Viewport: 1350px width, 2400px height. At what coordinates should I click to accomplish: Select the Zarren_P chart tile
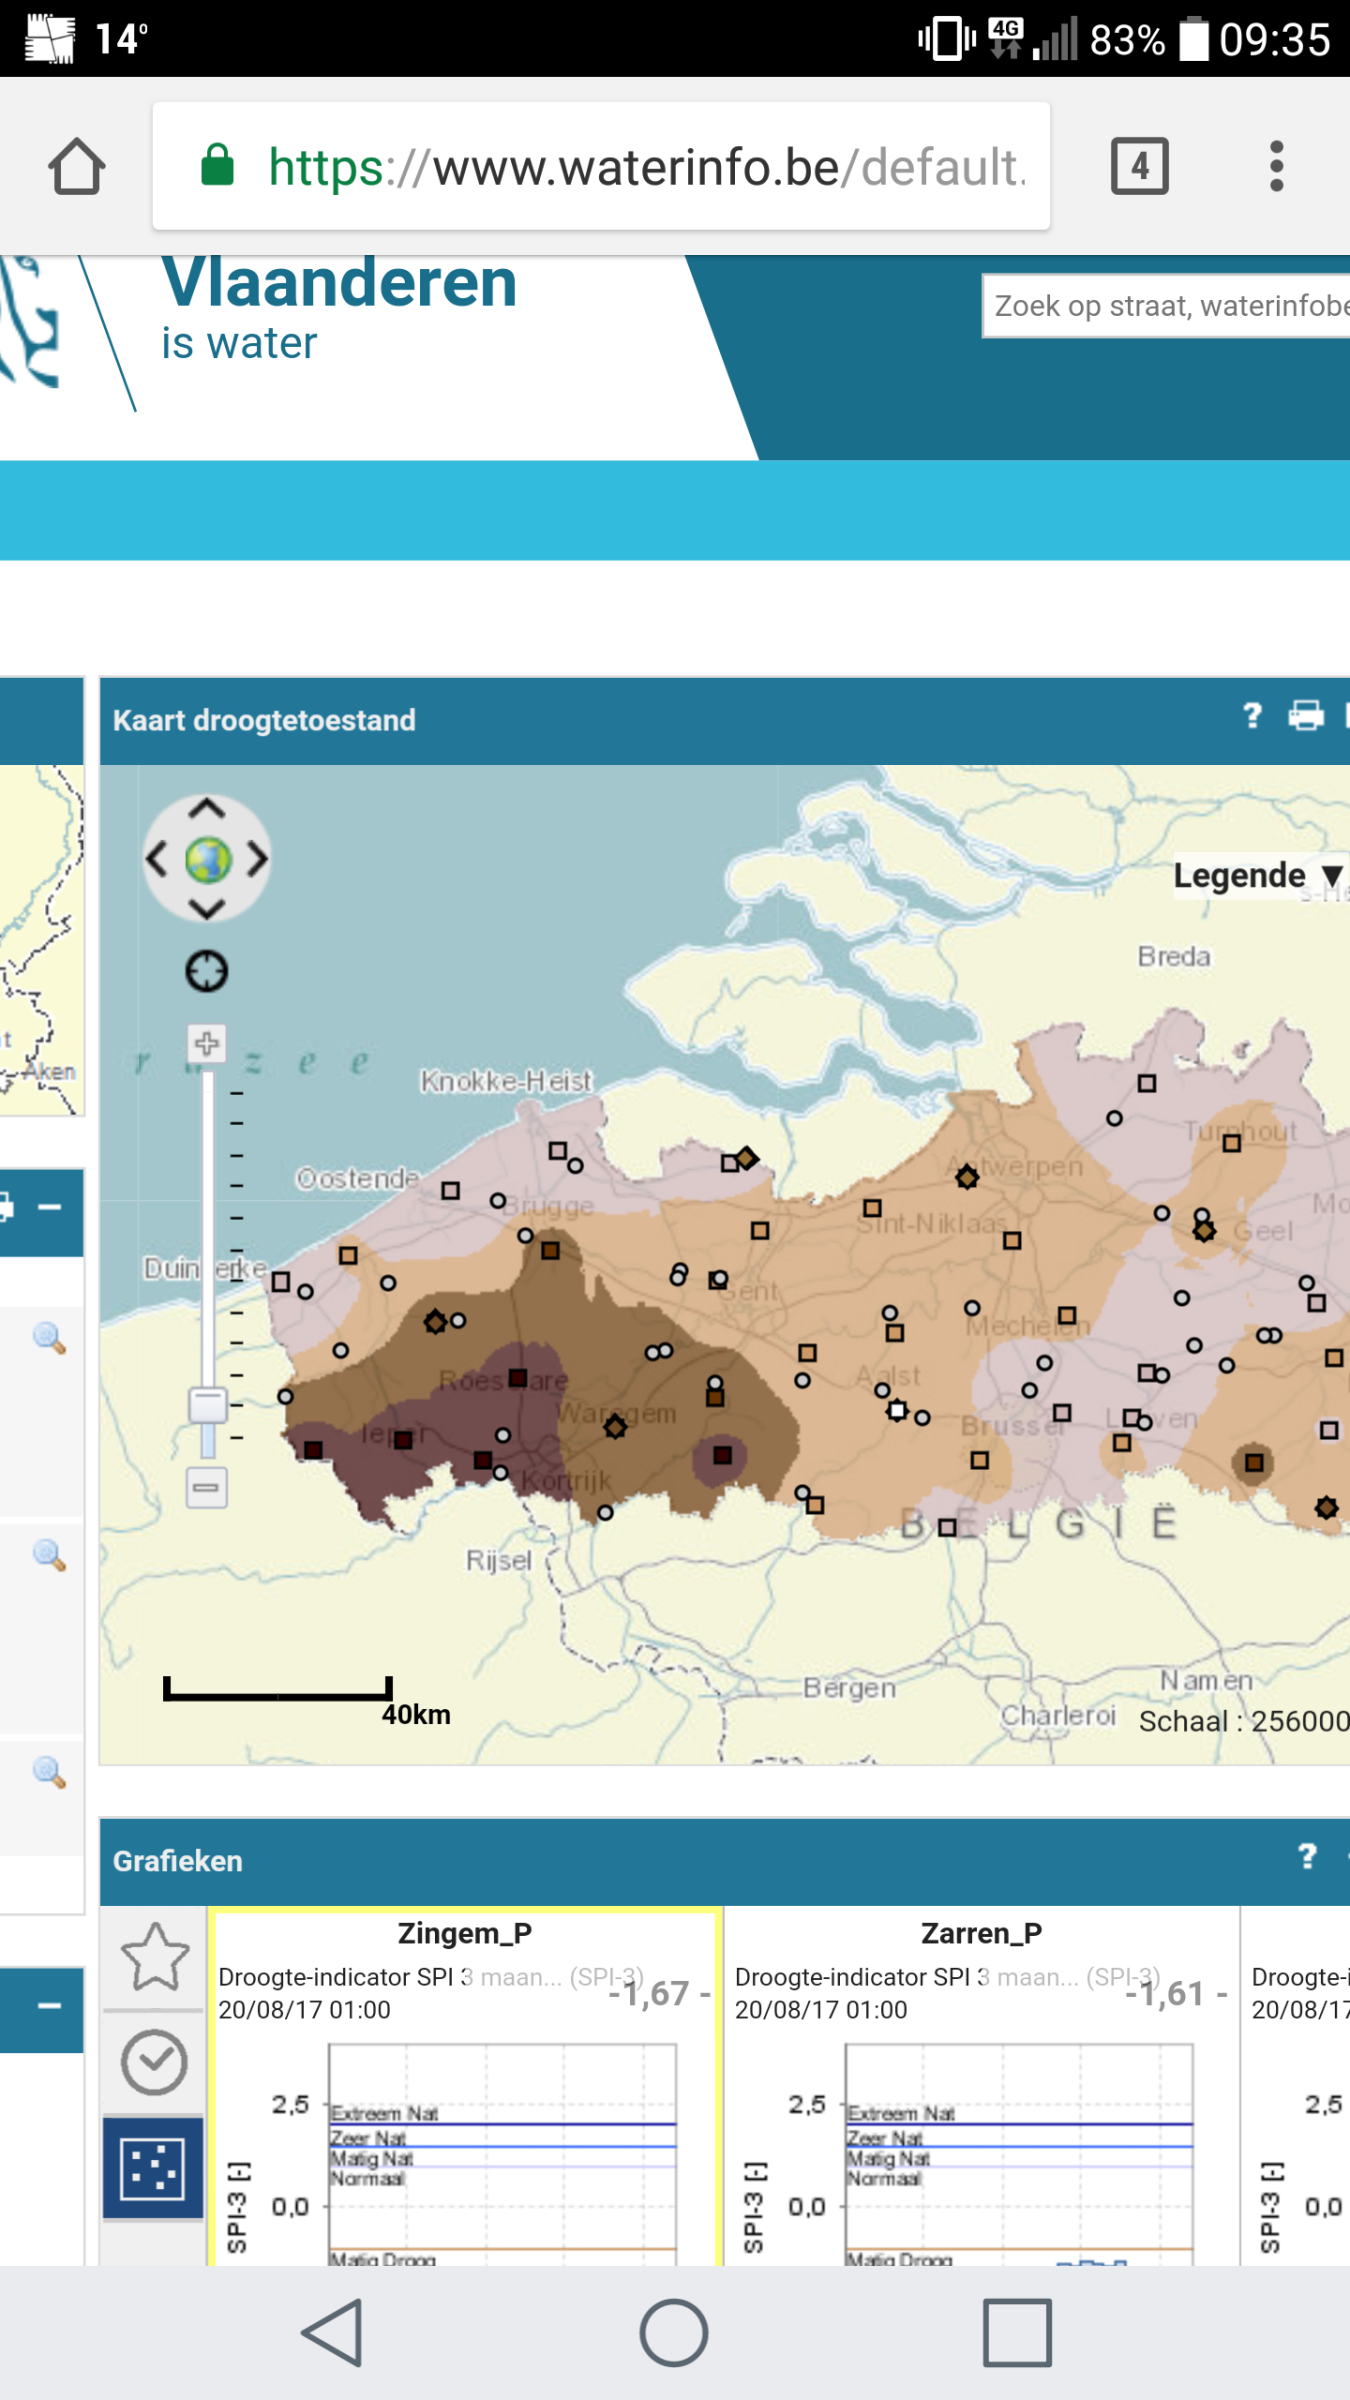(x=981, y=2086)
